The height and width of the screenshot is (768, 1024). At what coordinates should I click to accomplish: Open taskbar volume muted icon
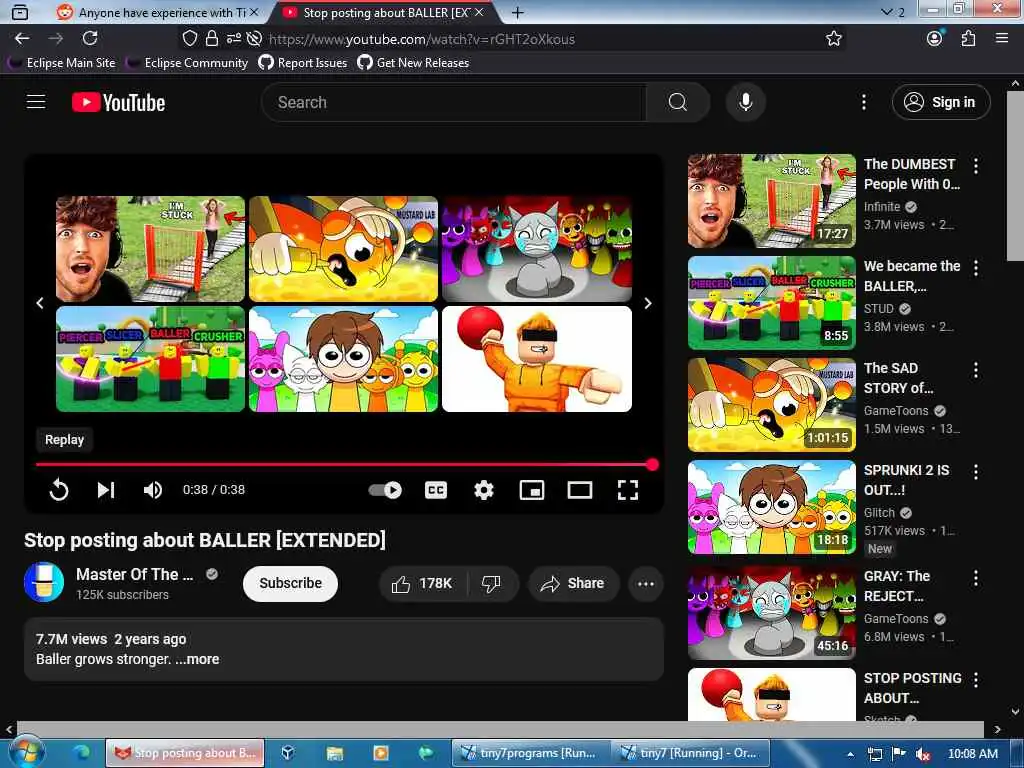923,754
